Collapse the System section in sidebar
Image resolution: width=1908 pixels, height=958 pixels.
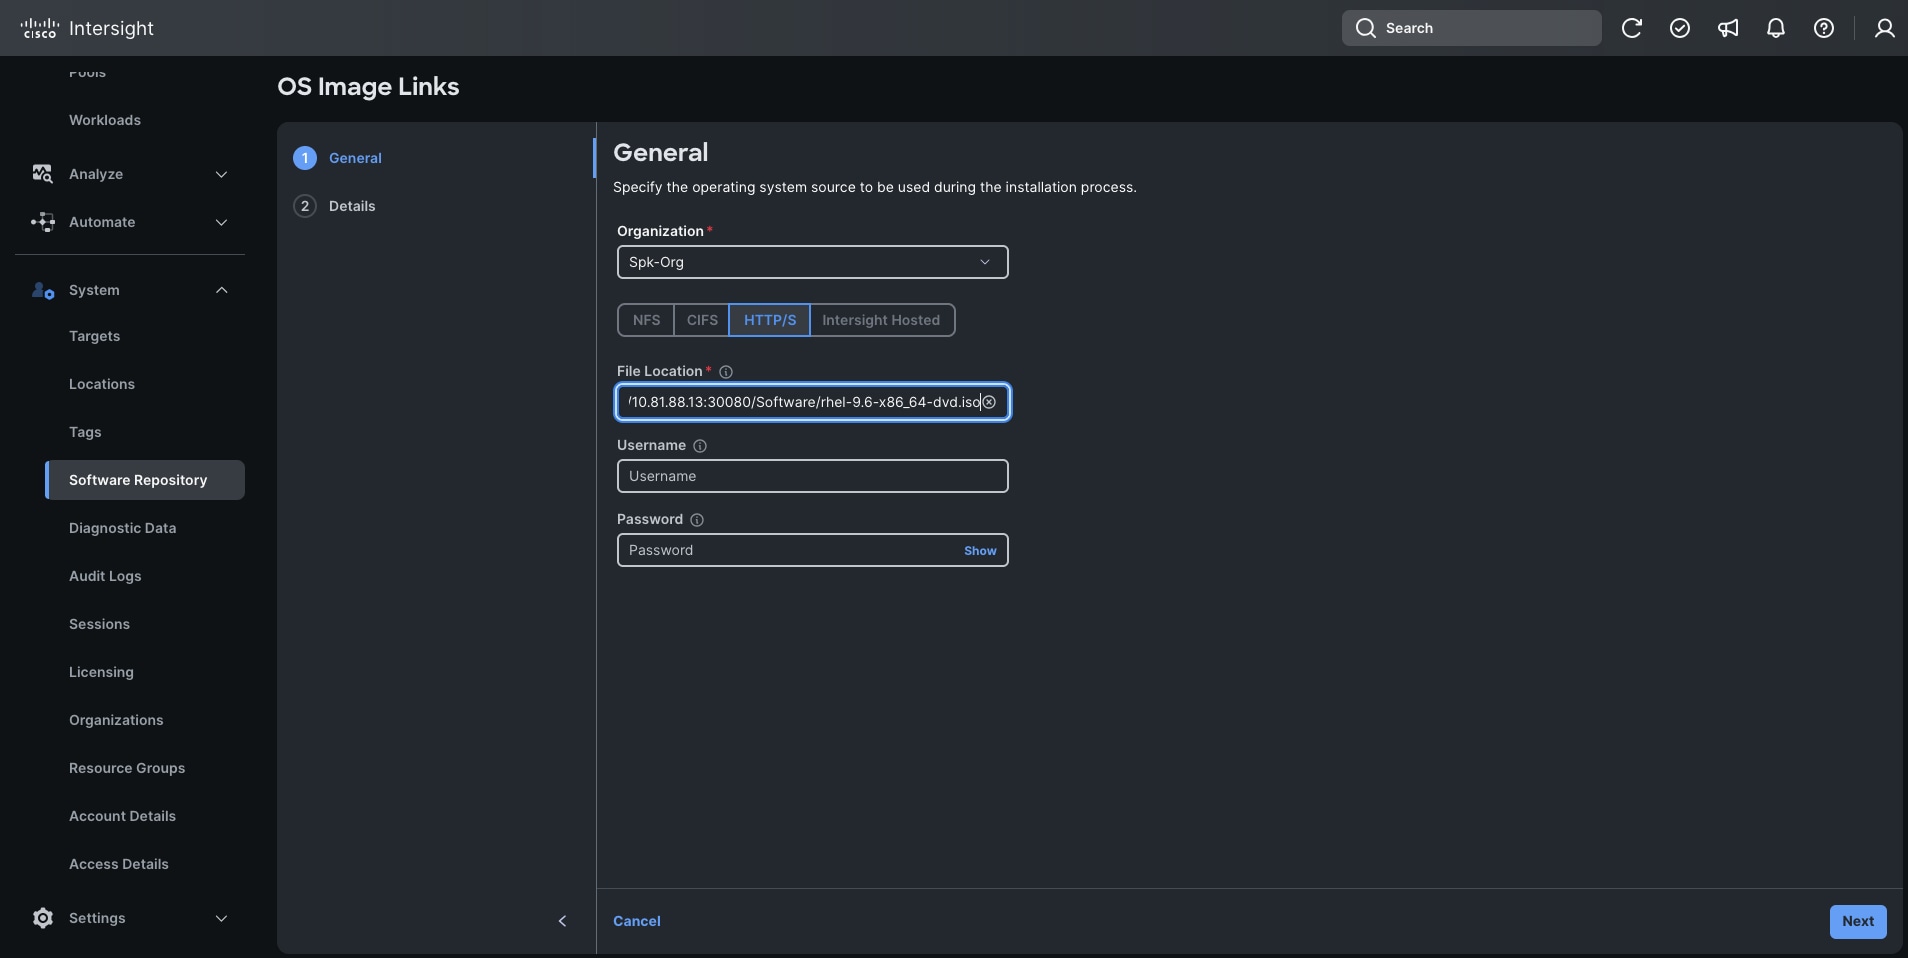[221, 290]
